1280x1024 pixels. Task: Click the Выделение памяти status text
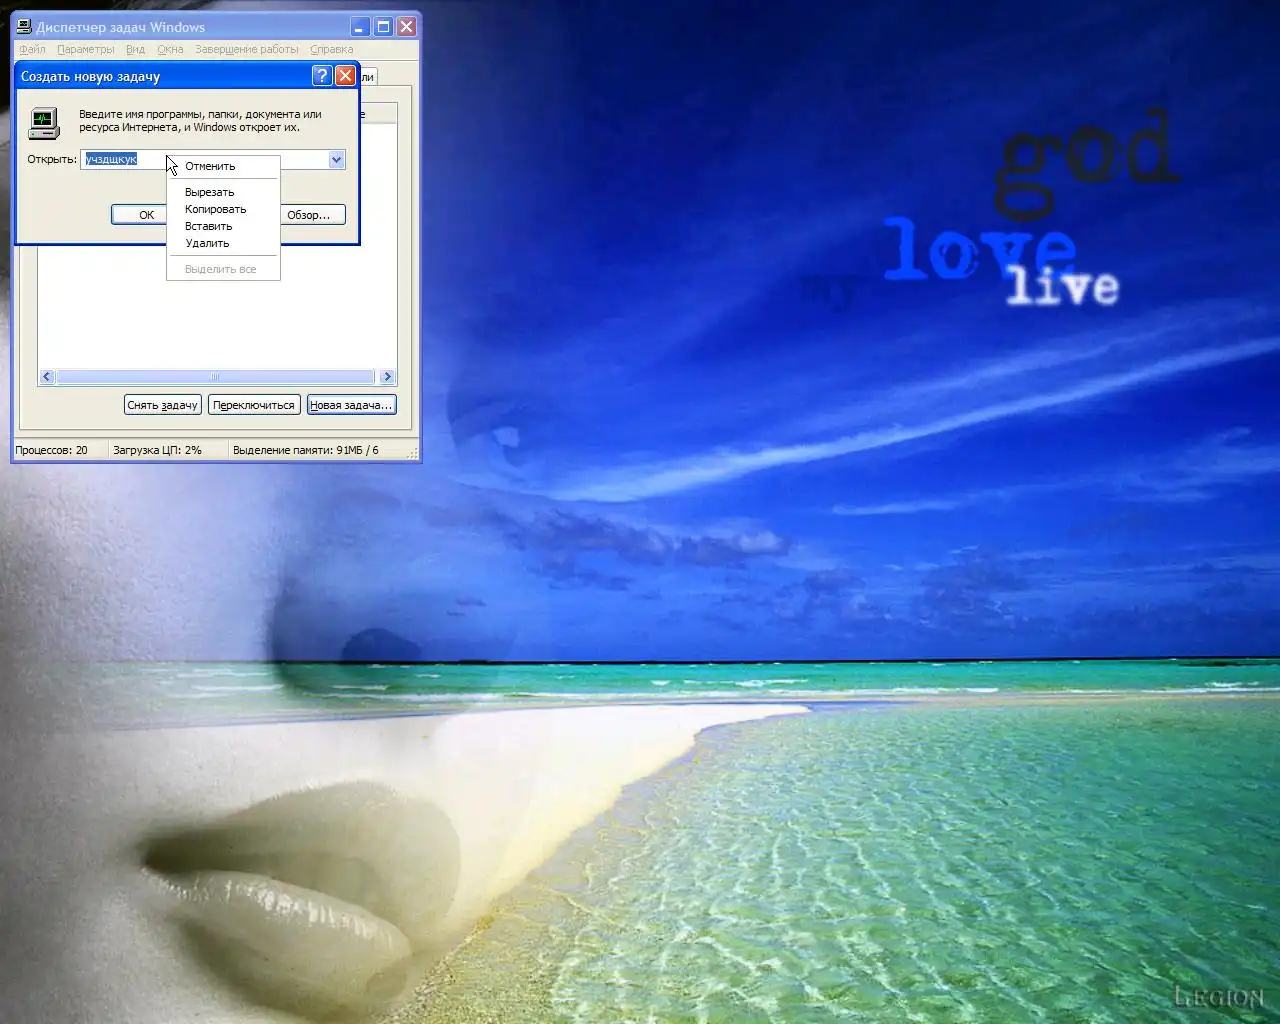coord(306,450)
